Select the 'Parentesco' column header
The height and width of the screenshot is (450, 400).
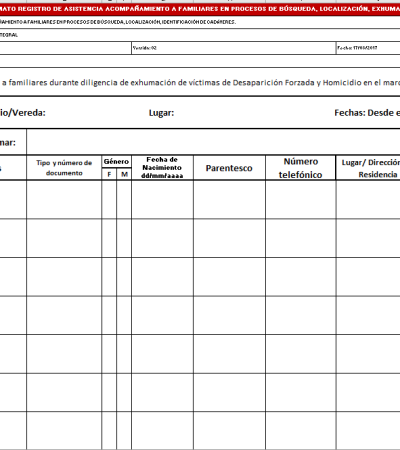tap(229, 168)
